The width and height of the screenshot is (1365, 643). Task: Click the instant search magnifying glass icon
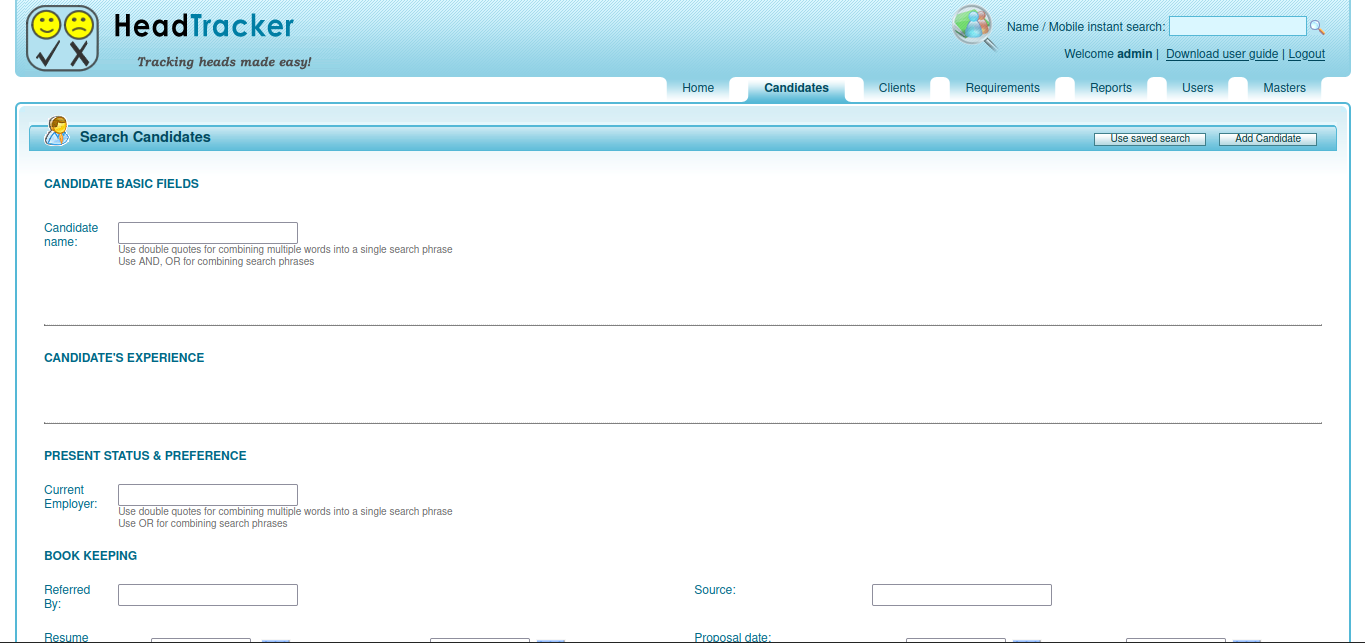tap(1317, 27)
